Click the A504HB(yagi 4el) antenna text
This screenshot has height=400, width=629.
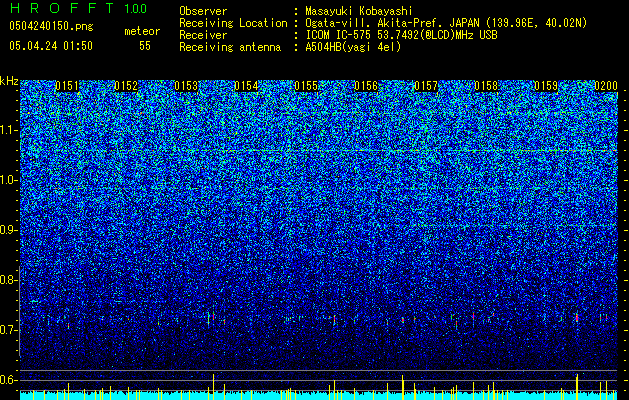tap(353, 47)
